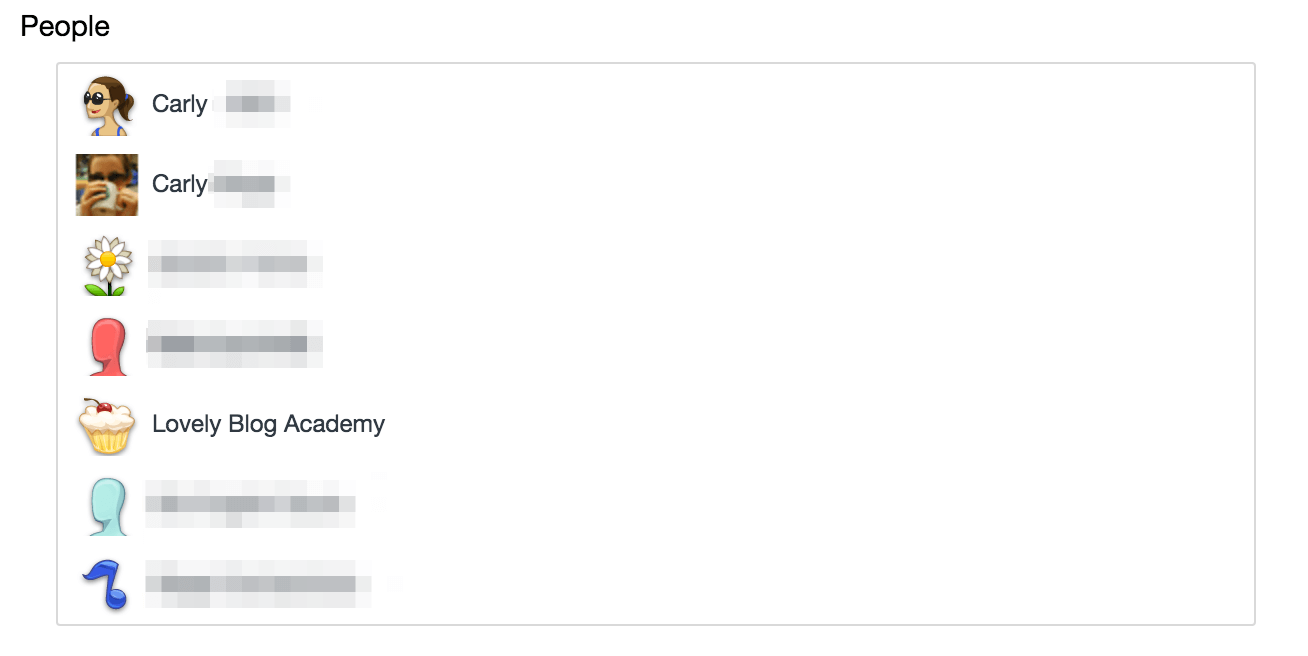
Task: Select the photo avatar of person holding cup
Action: (107, 185)
